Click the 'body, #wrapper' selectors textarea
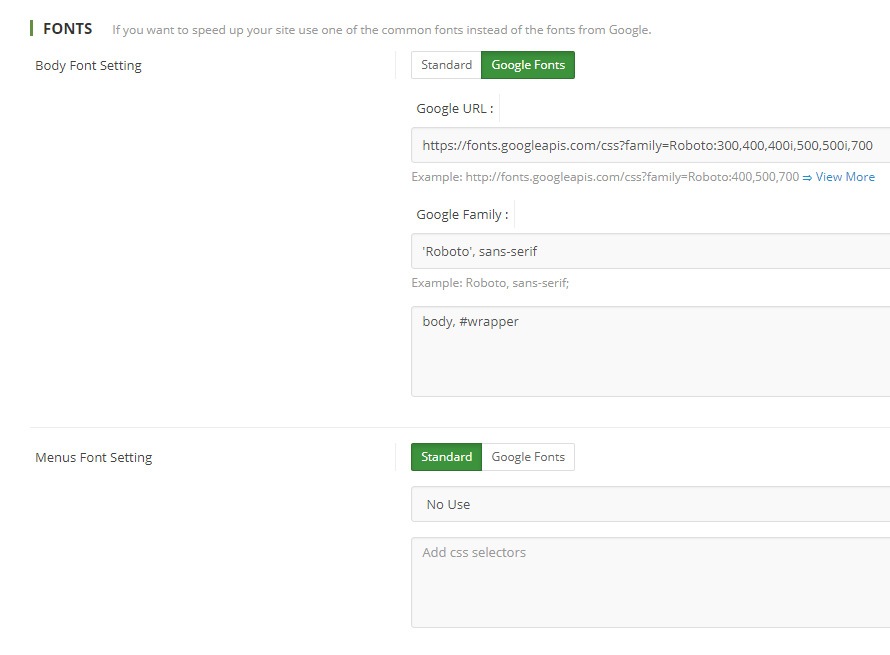Viewport: 890px width, 655px height. click(648, 351)
